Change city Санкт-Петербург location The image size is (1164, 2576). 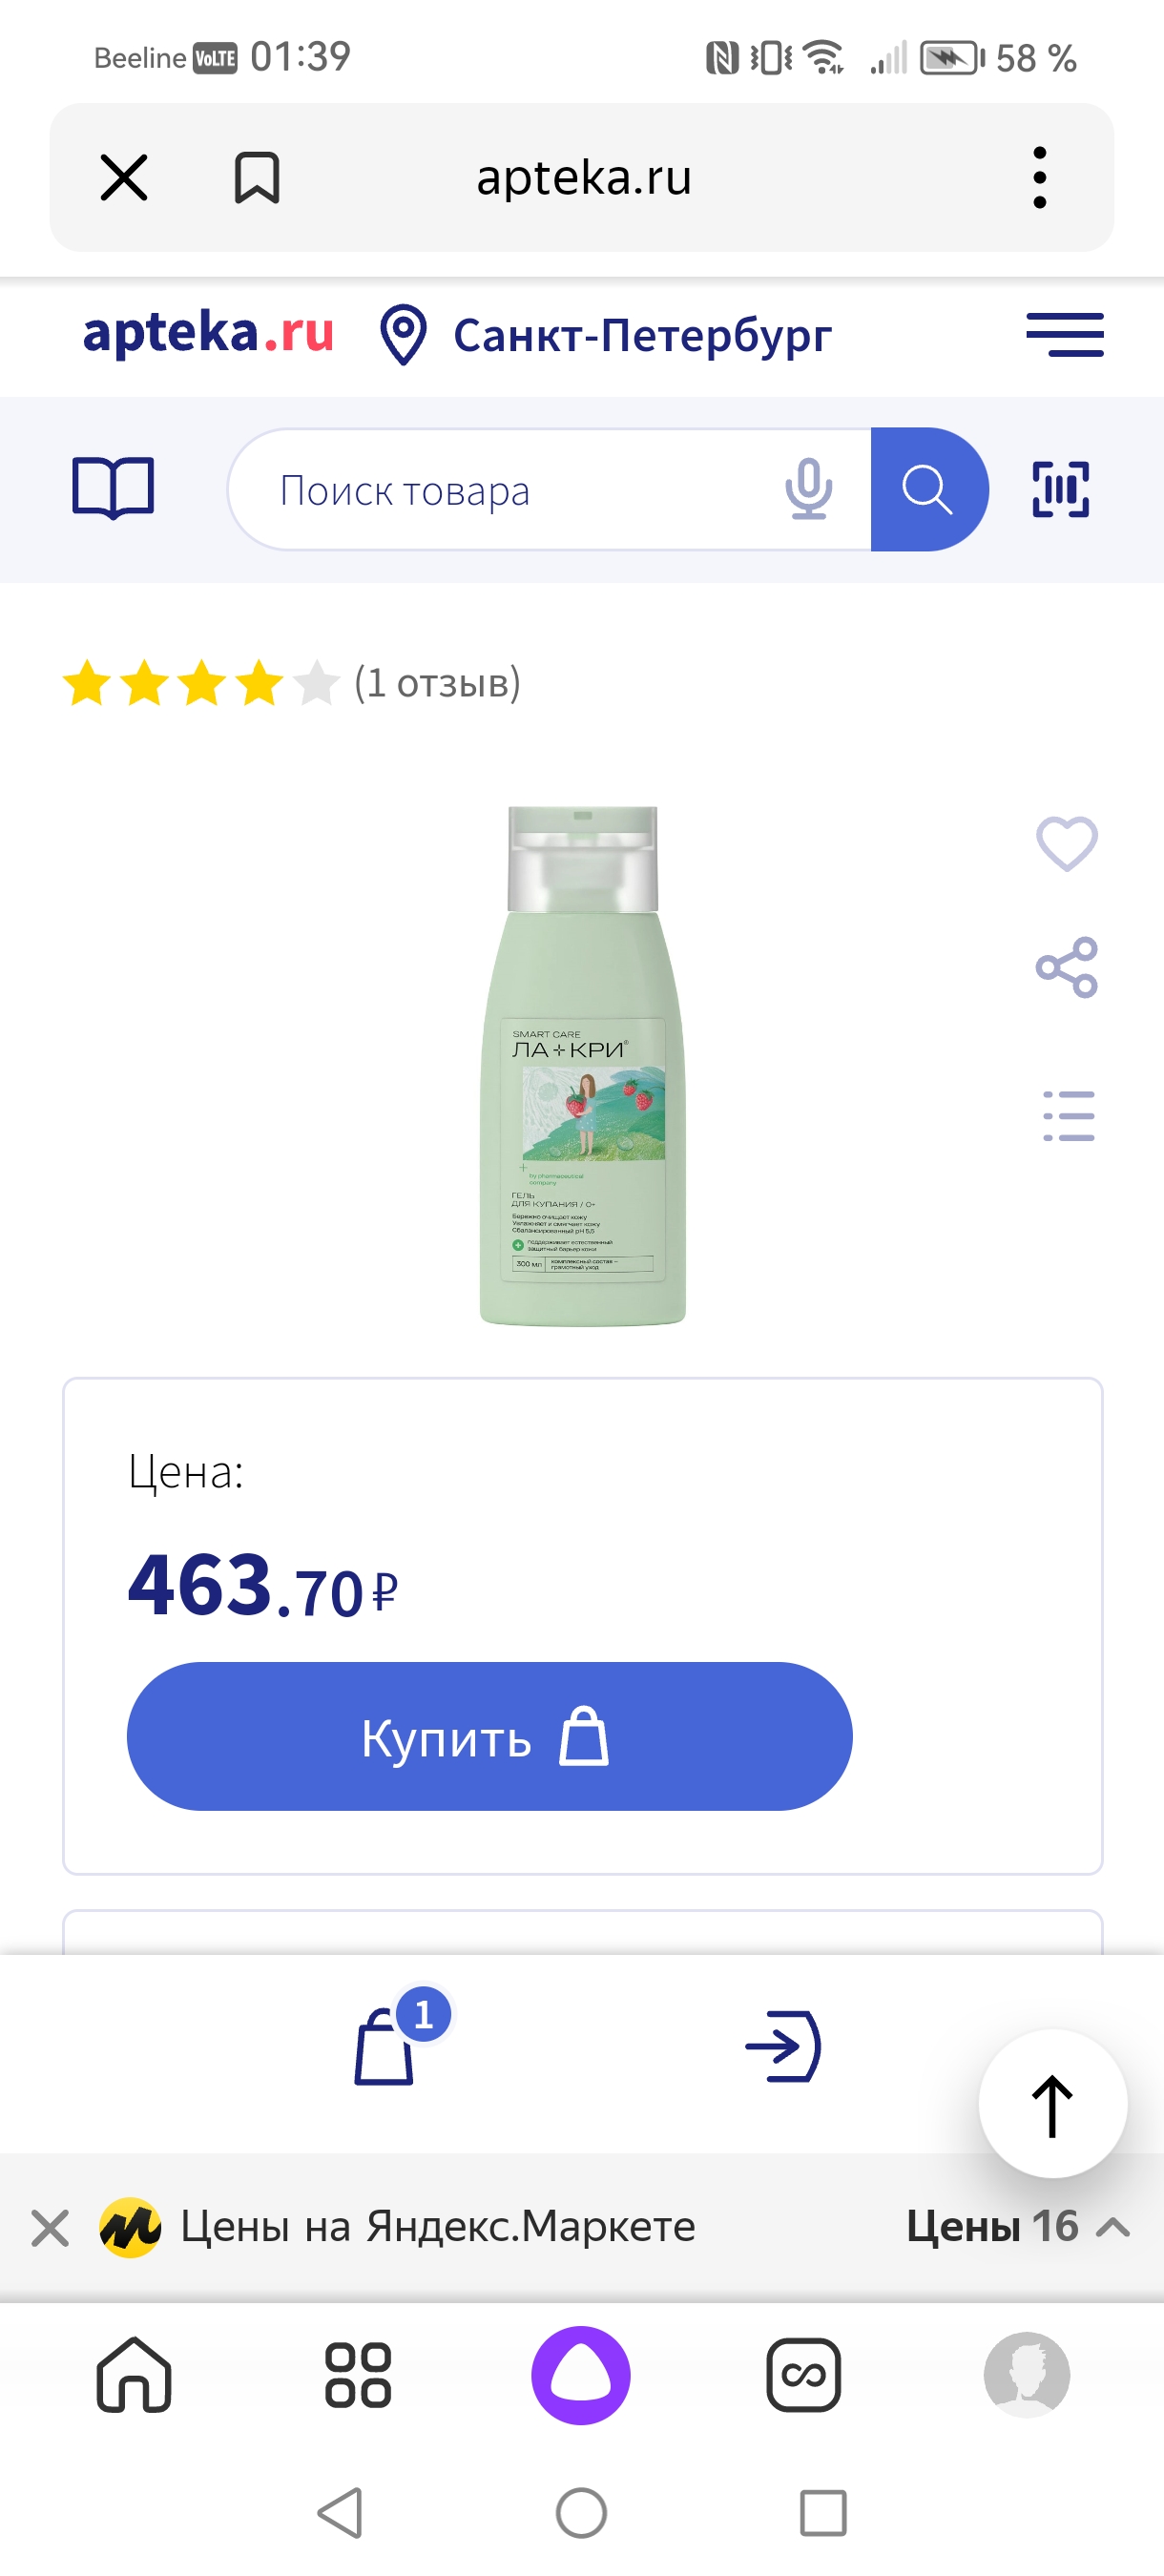click(x=606, y=335)
